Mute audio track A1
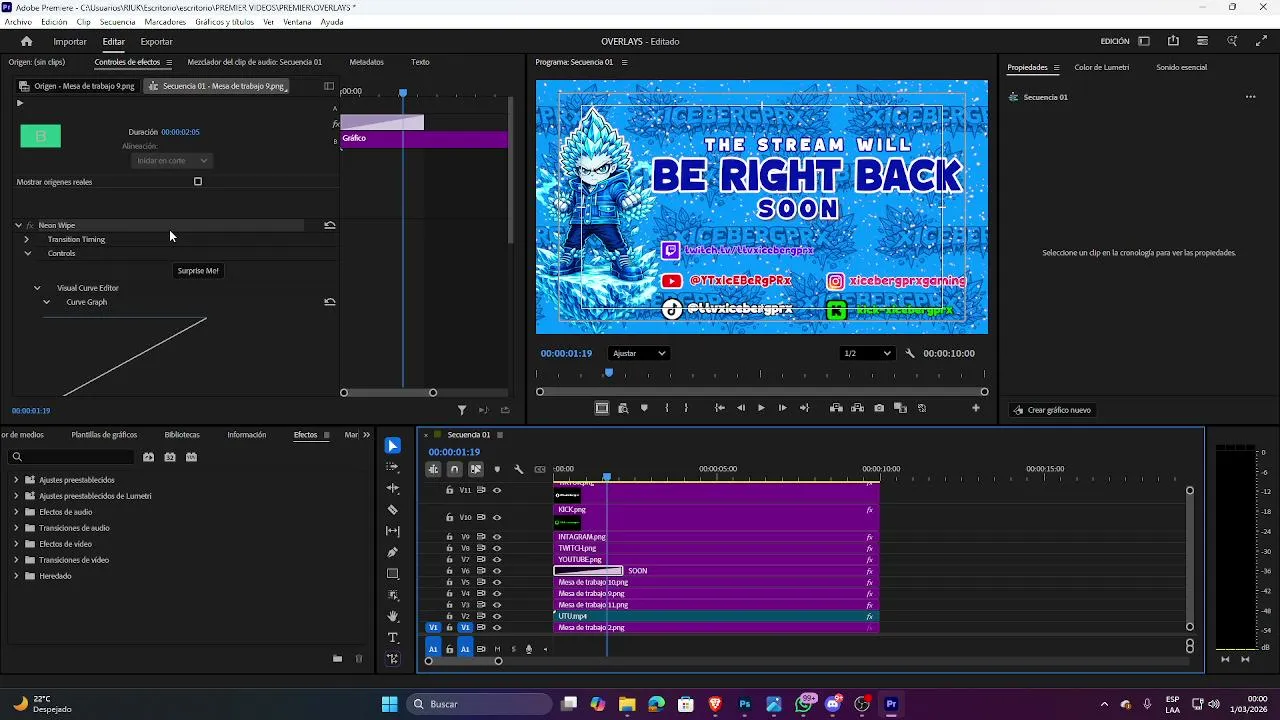The image size is (1280, 720). [498, 649]
